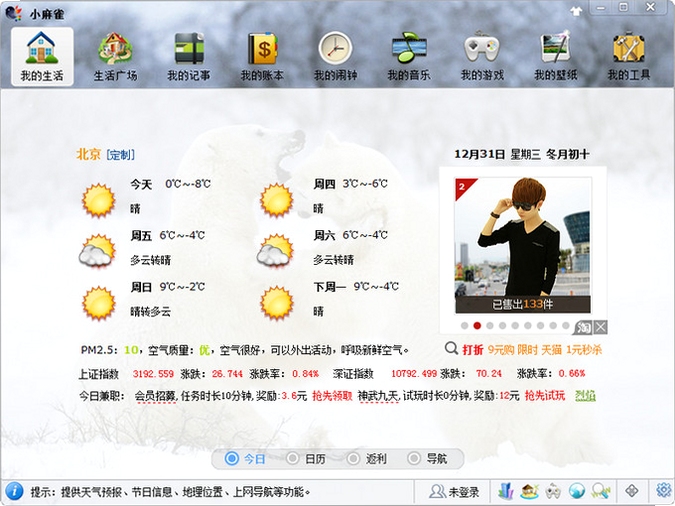Viewport: 675px width, 506px height.
Task: Open 我的壁纸 wallpaper section
Action: 555,56
